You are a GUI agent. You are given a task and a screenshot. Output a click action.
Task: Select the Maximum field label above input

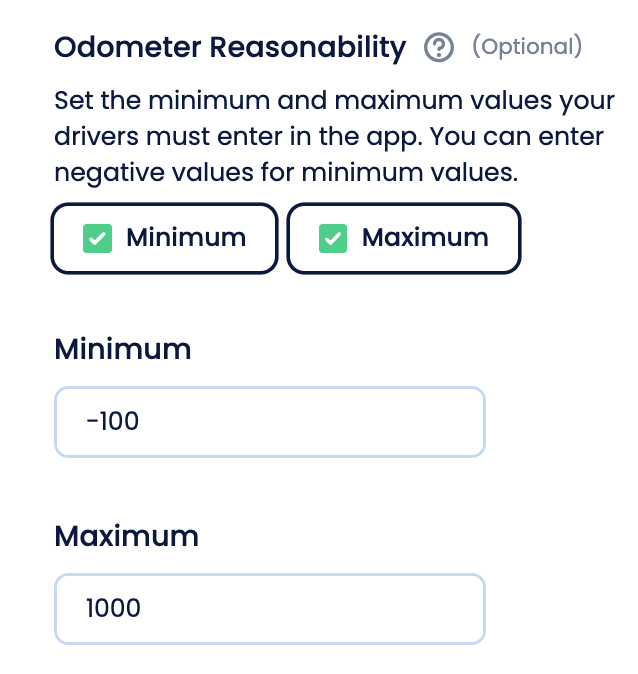point(126,536)
